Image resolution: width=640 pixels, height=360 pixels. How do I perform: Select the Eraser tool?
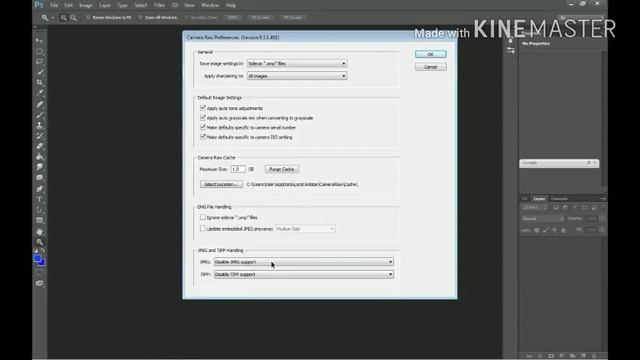pyautogui.click(x=39, y=146)
